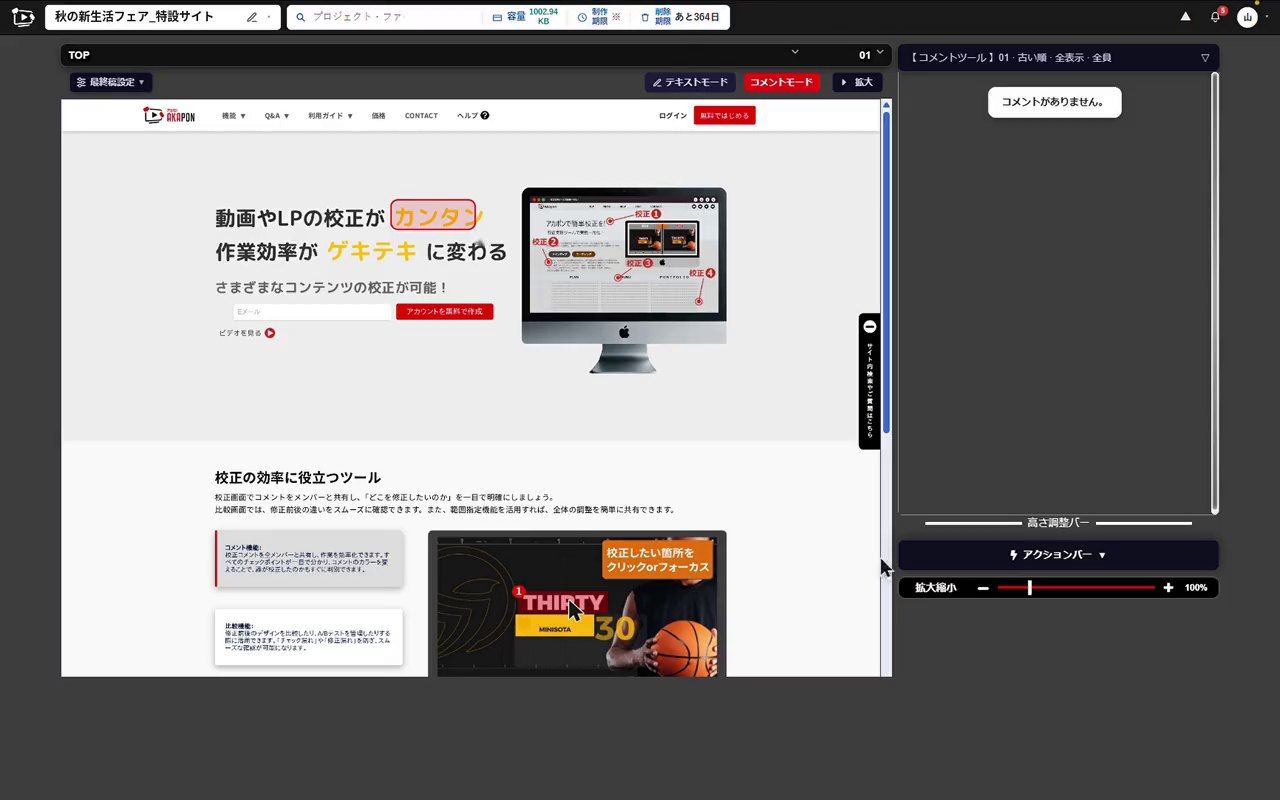Expand the アクションバー panel
This screenshot has height=800, width=1280.
(1058, 555)
